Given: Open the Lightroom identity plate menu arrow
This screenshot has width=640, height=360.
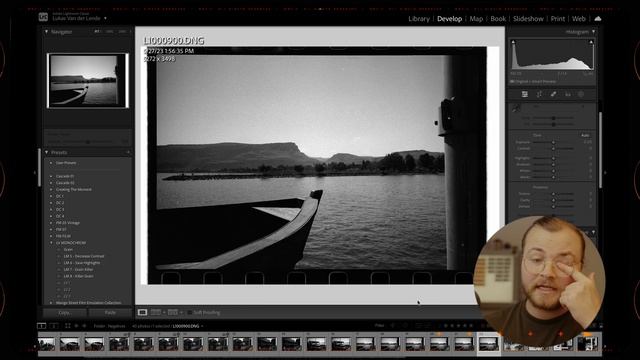Looking at the screenshot, I should coord(105,18).
